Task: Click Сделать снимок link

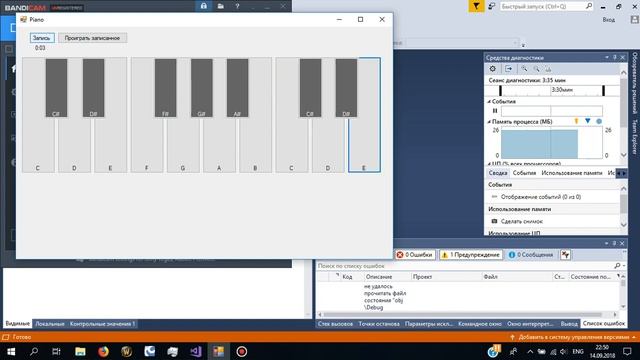Action: coord(522,221)
